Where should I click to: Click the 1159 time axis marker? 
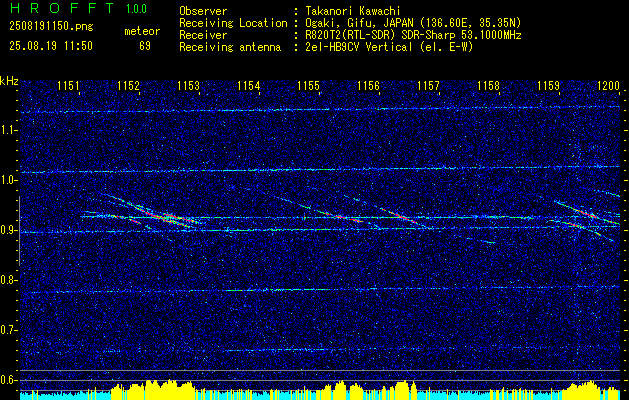(548, 85)
